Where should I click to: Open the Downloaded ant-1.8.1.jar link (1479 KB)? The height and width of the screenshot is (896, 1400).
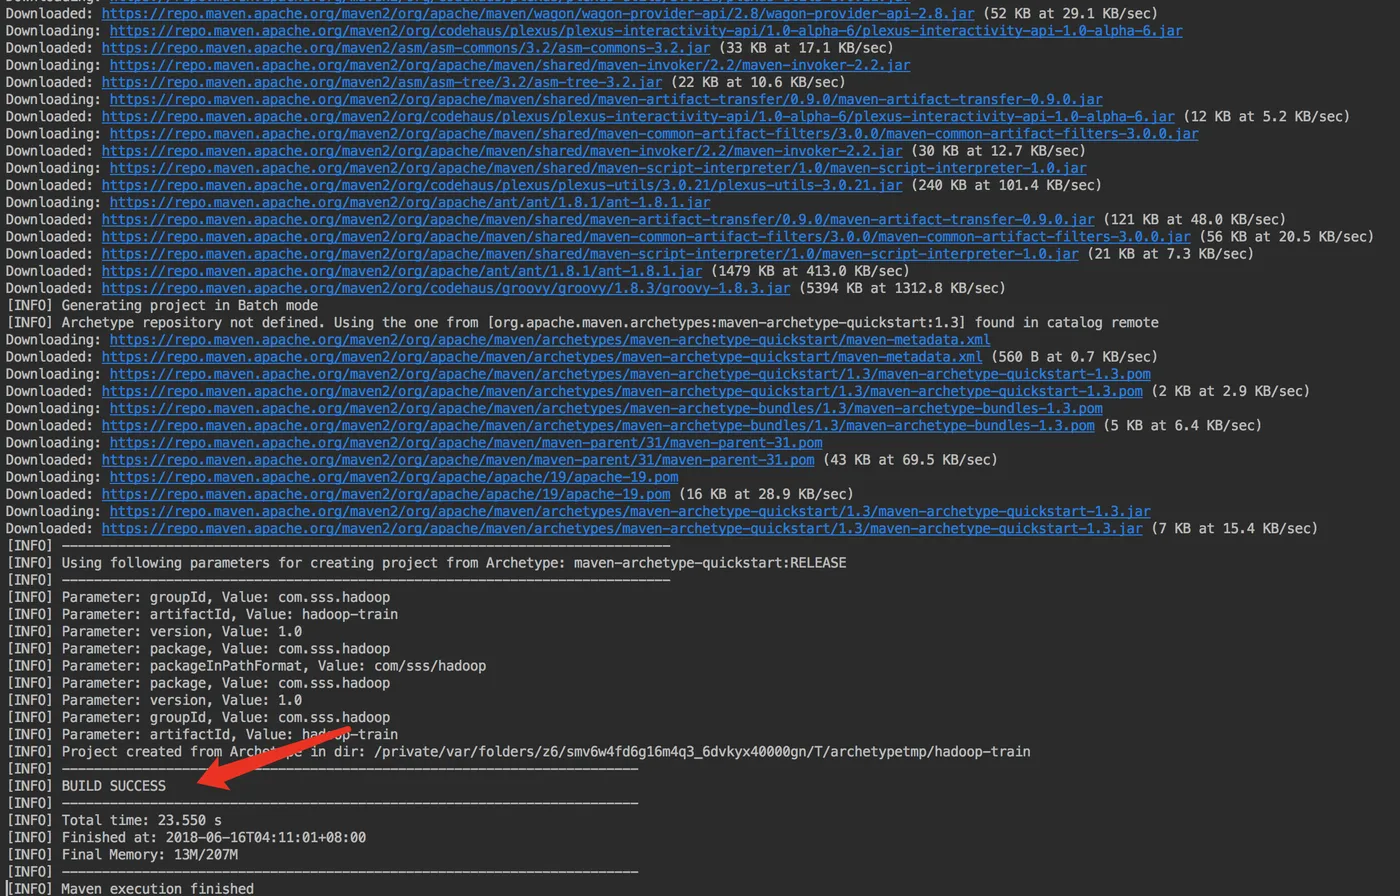tap(402, 271)
